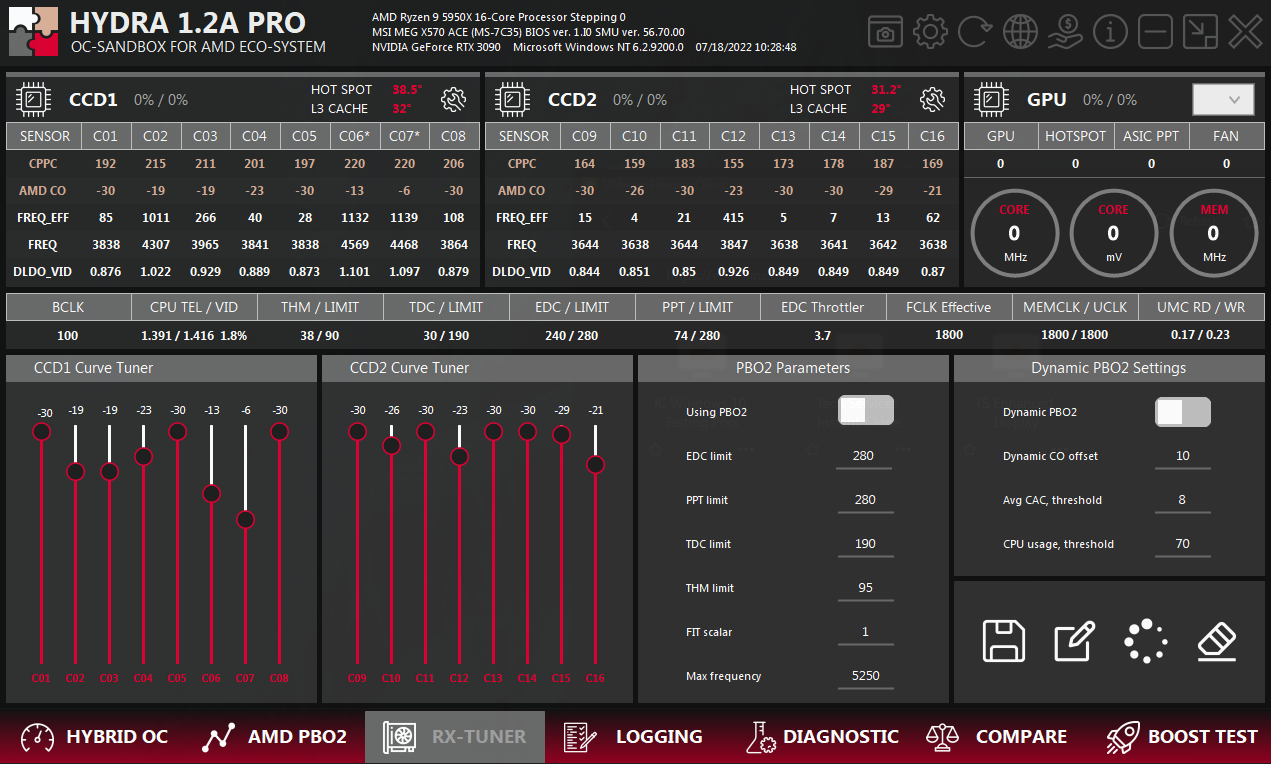Click the Max frequency value field

865,676
